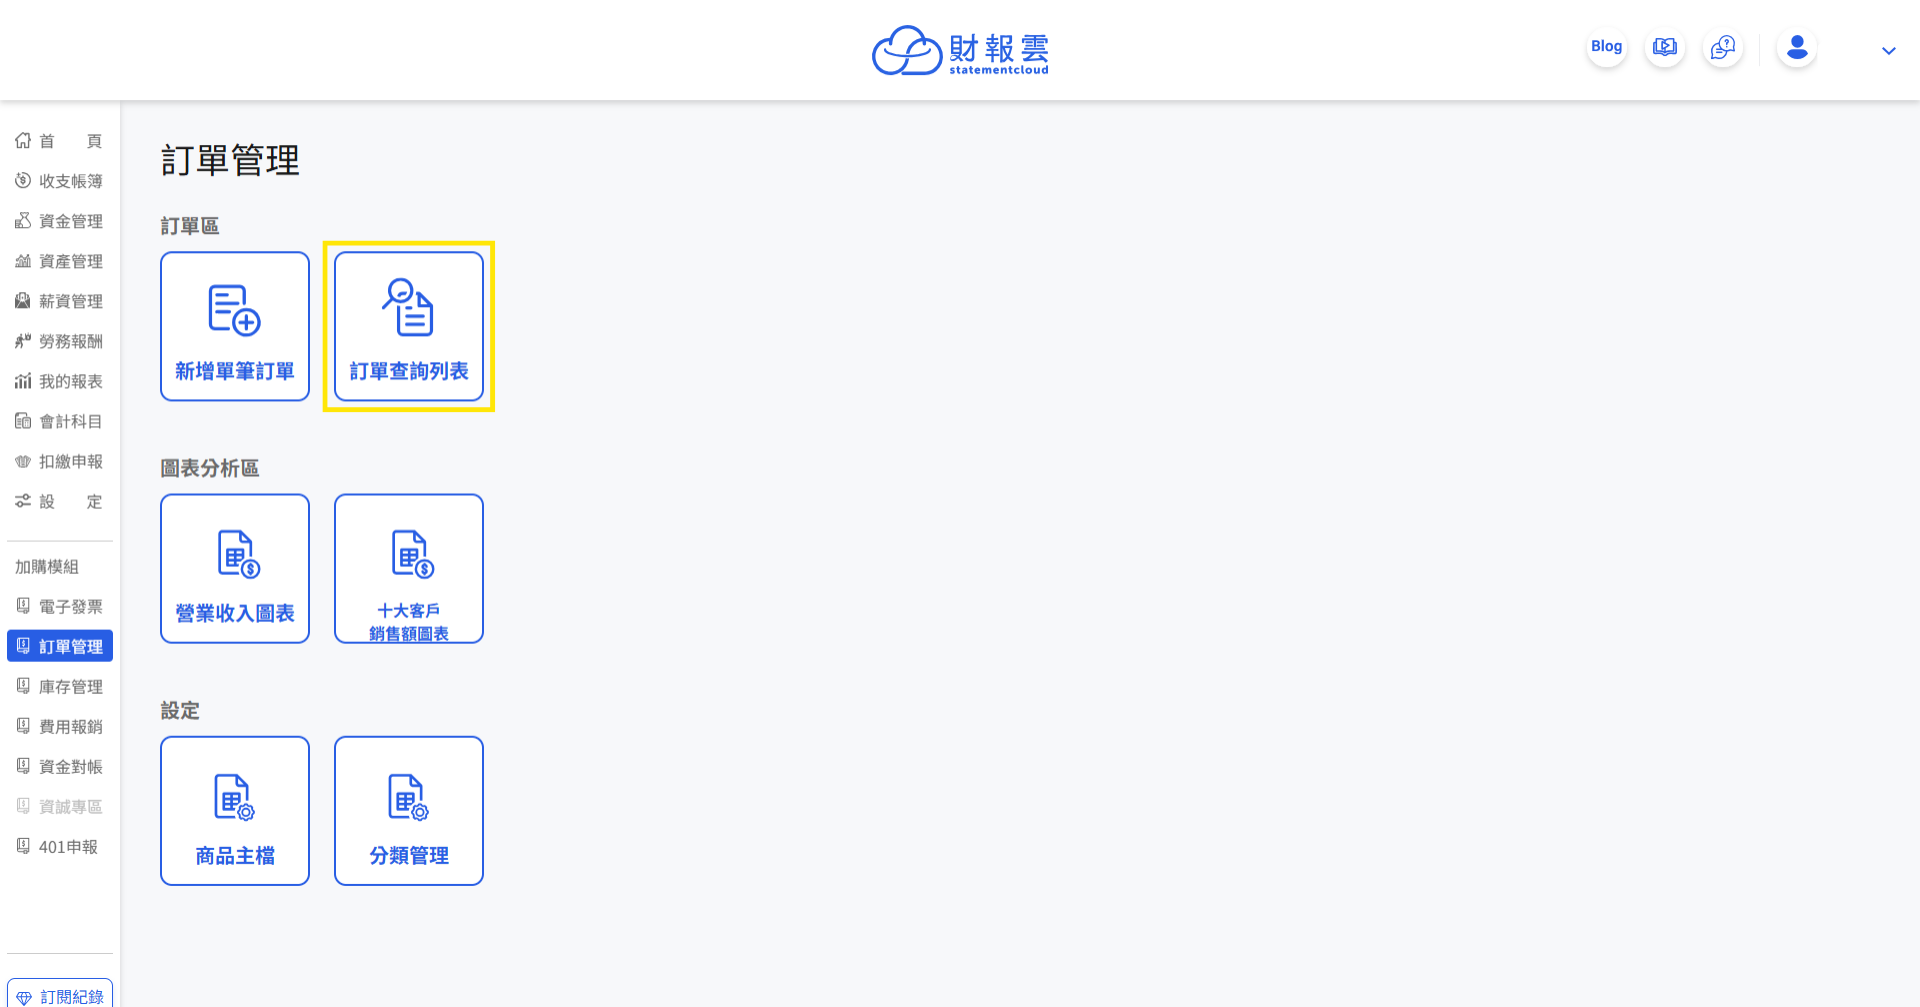Go to the Blog link
Image resolution: width=1920 pixels, height=1007 pixels.
(x=1607, y=47)
